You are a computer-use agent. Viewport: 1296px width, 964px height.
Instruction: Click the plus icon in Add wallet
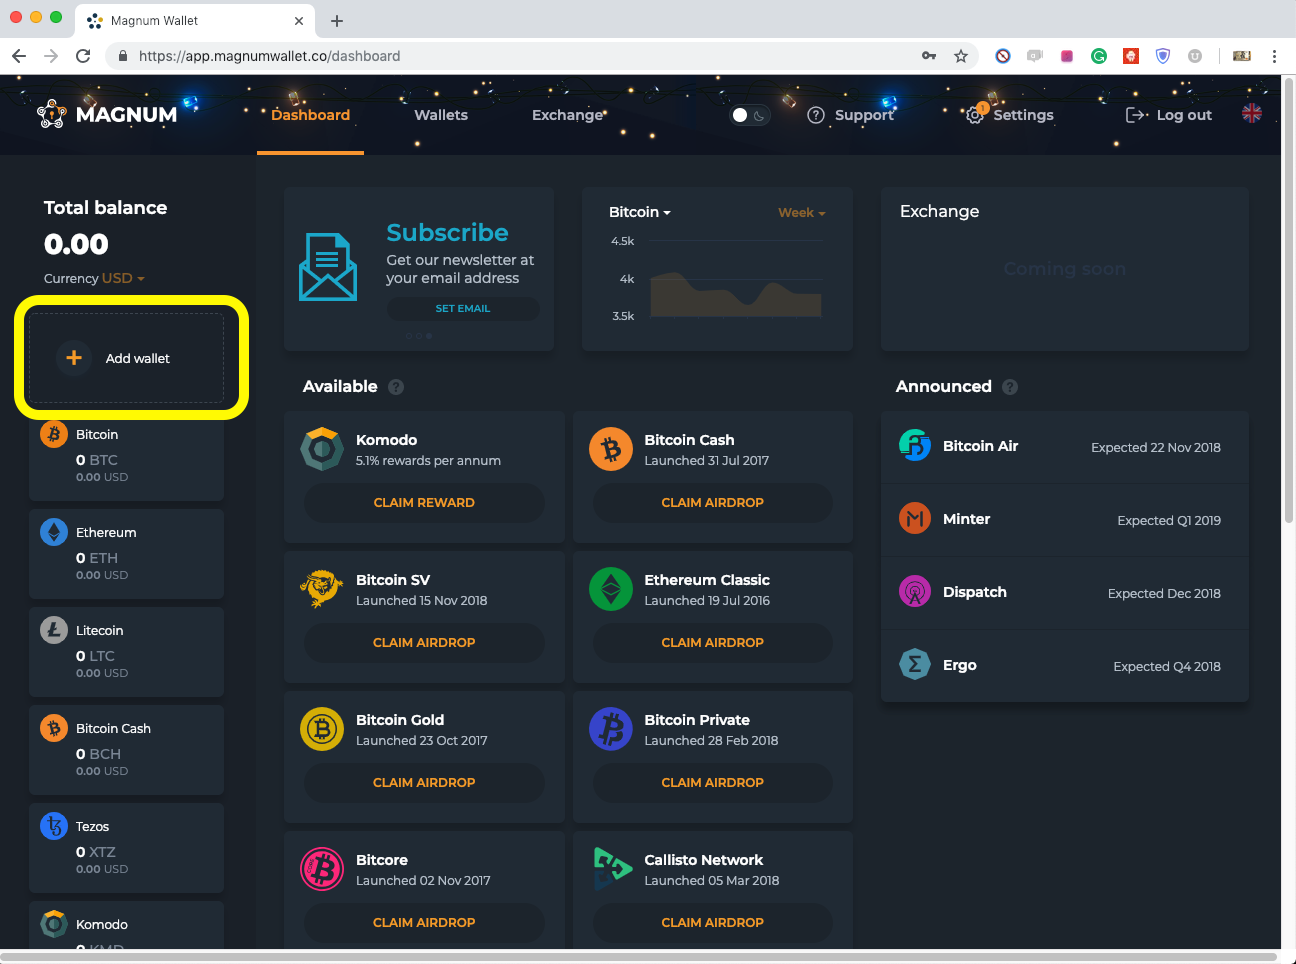(74, 357)
